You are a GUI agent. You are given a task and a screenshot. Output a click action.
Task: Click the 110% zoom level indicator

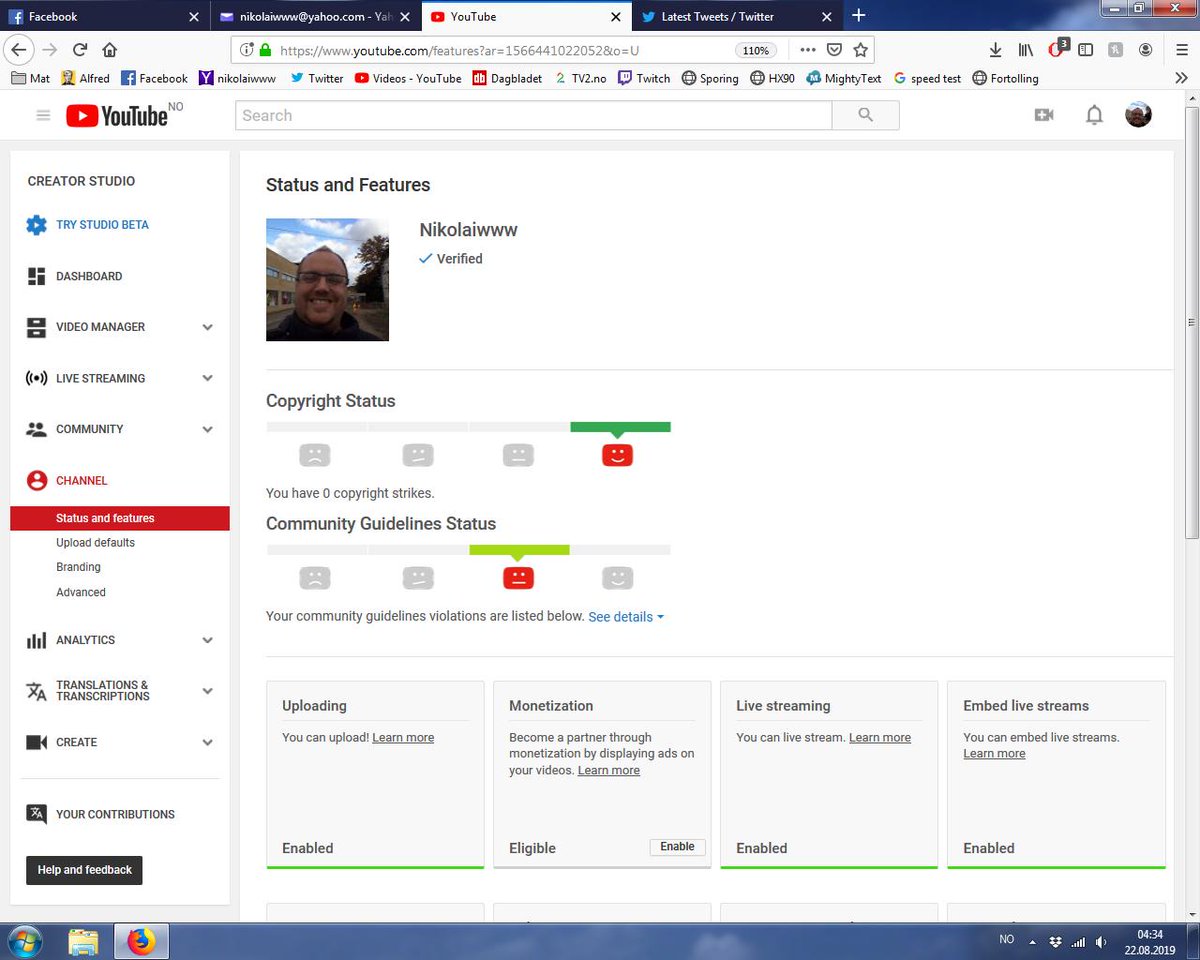pos(757,50)
